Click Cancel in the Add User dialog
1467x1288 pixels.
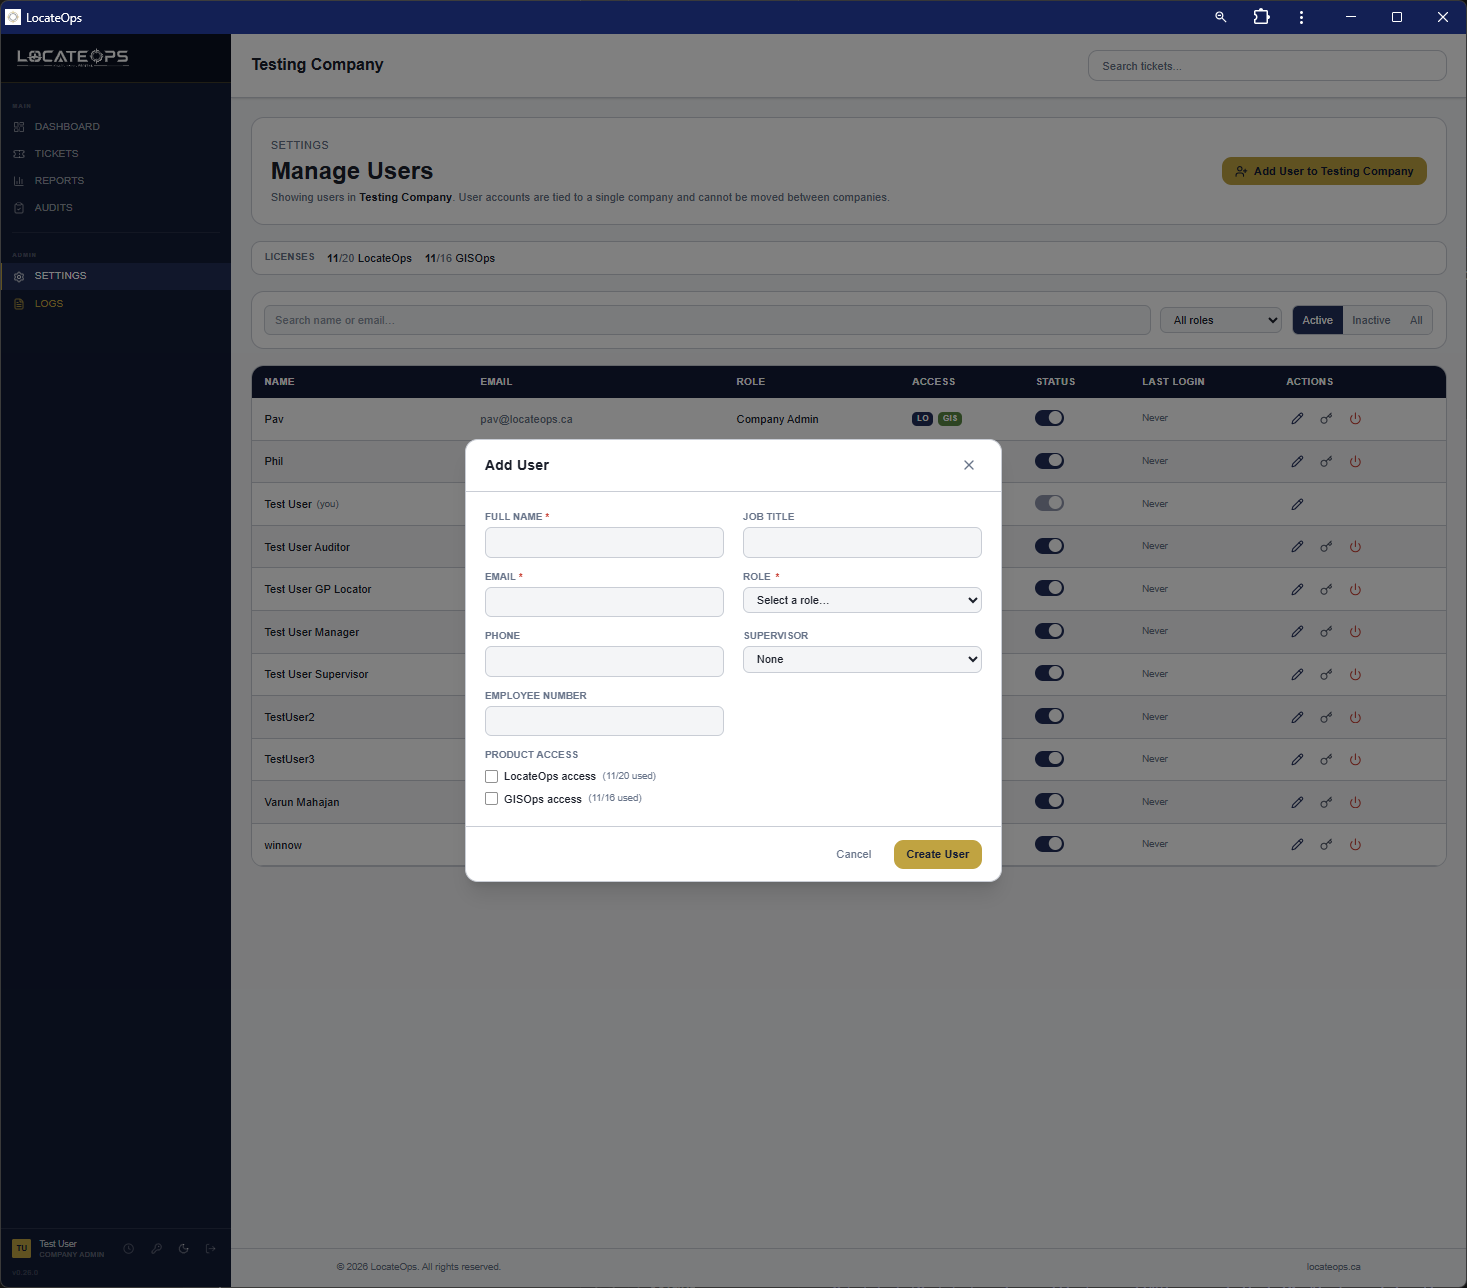point(853,854)
